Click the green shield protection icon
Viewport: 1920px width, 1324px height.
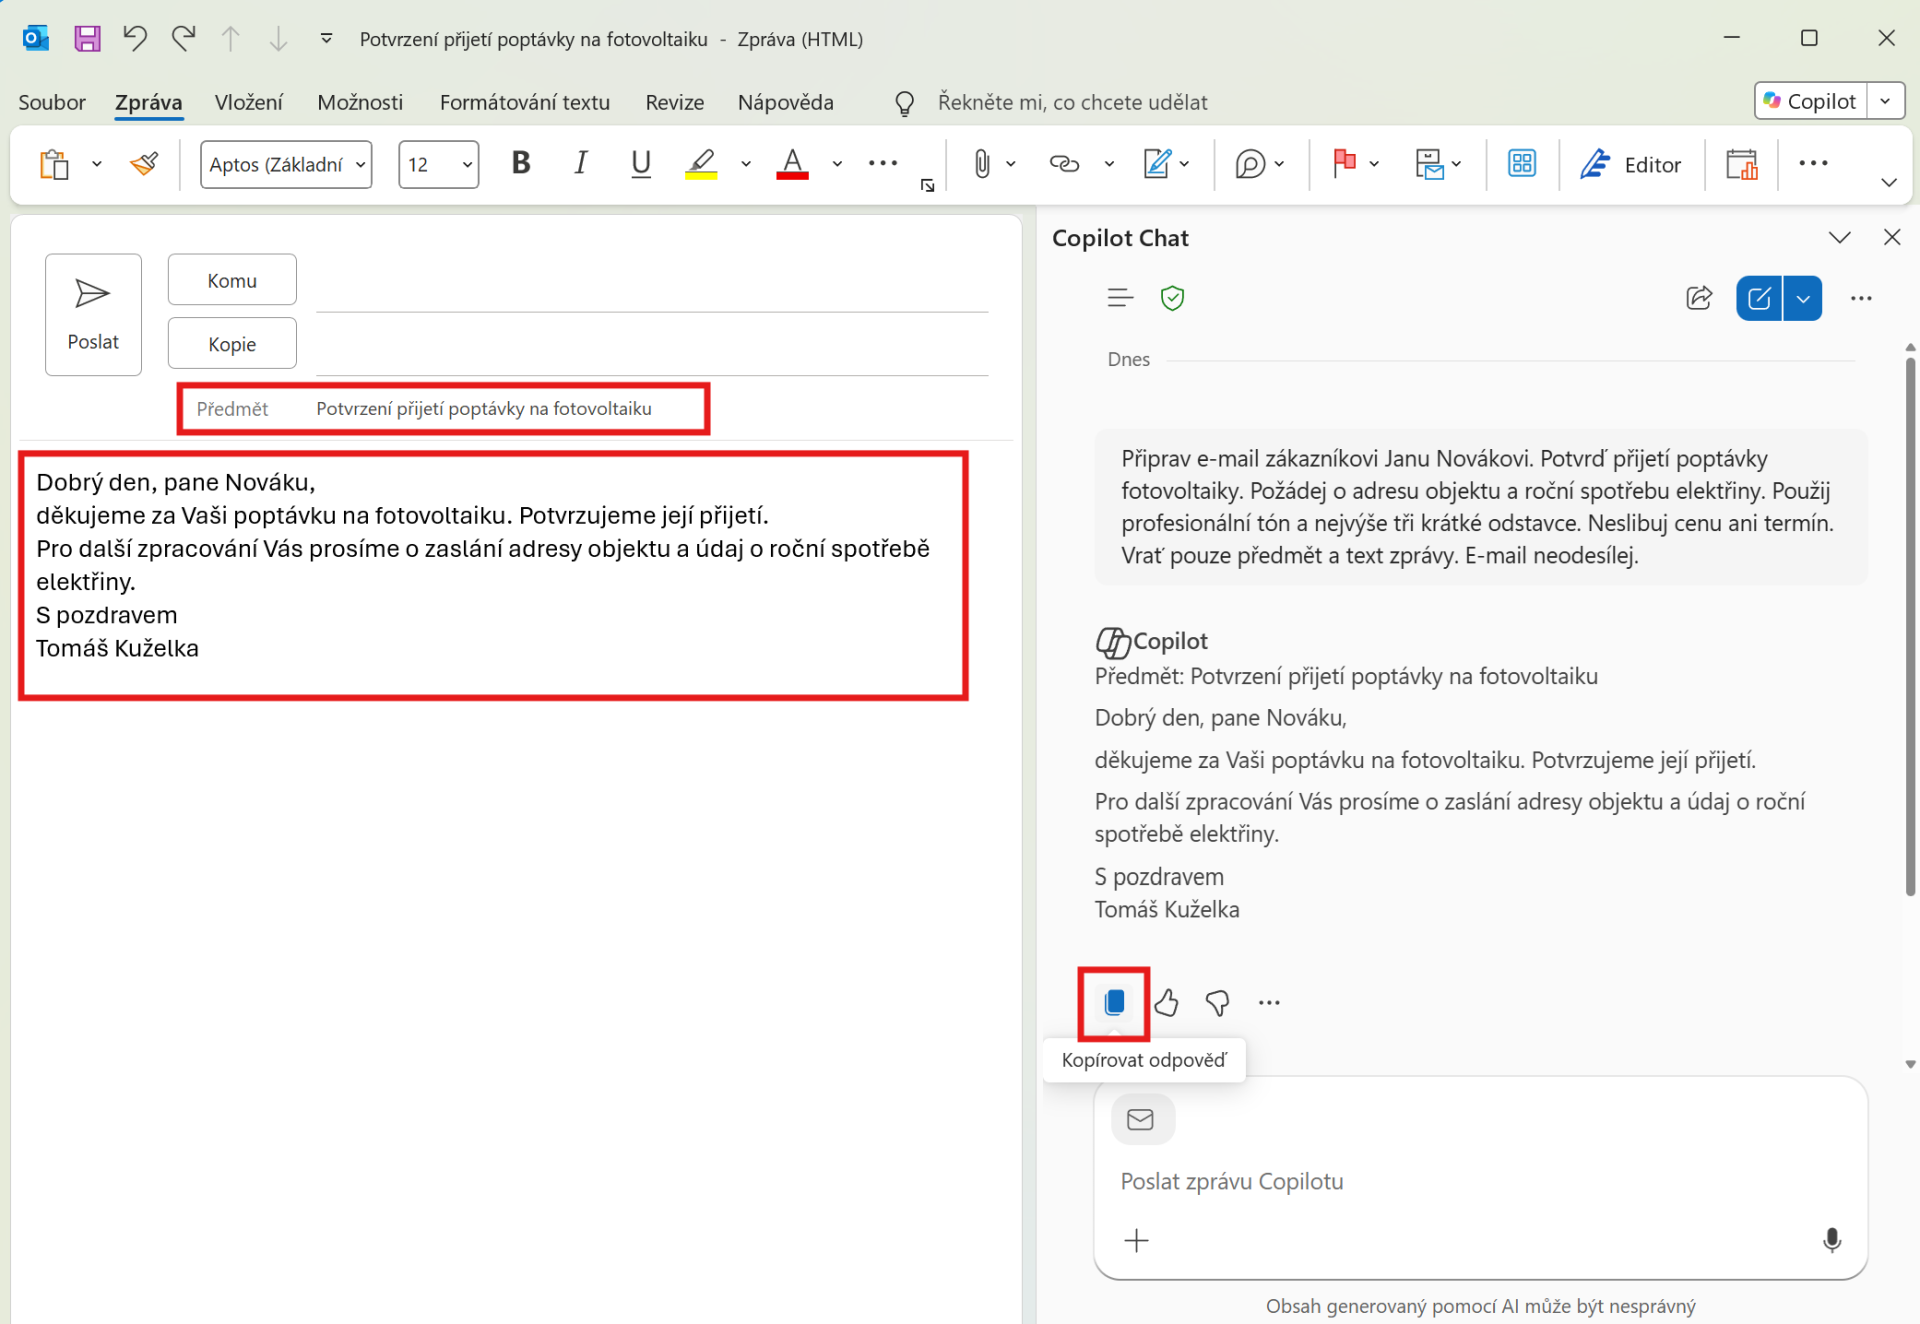tap(1172, 298)
